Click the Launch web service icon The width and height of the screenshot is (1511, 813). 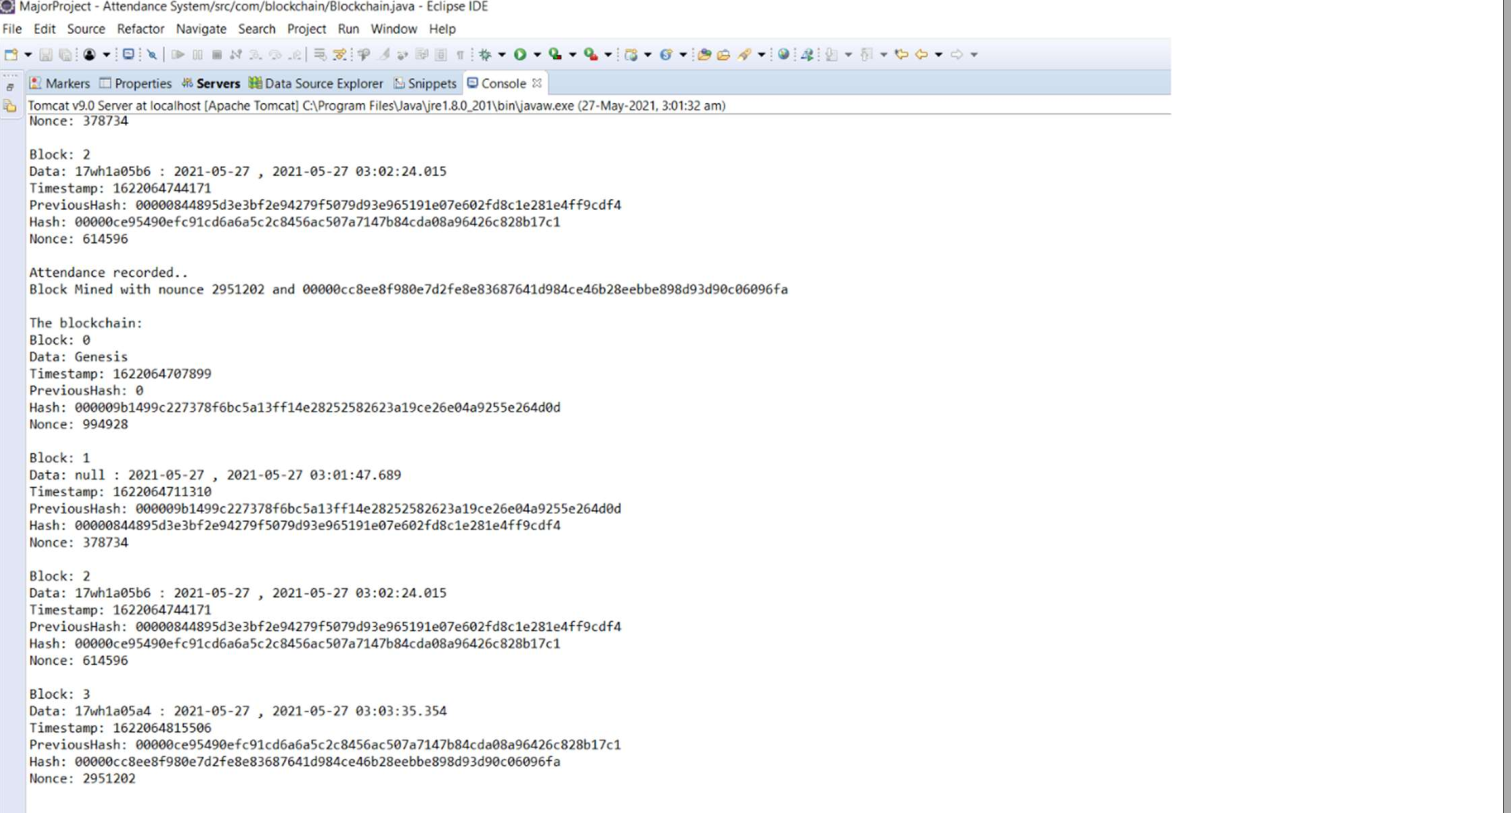tap(807, 54)
